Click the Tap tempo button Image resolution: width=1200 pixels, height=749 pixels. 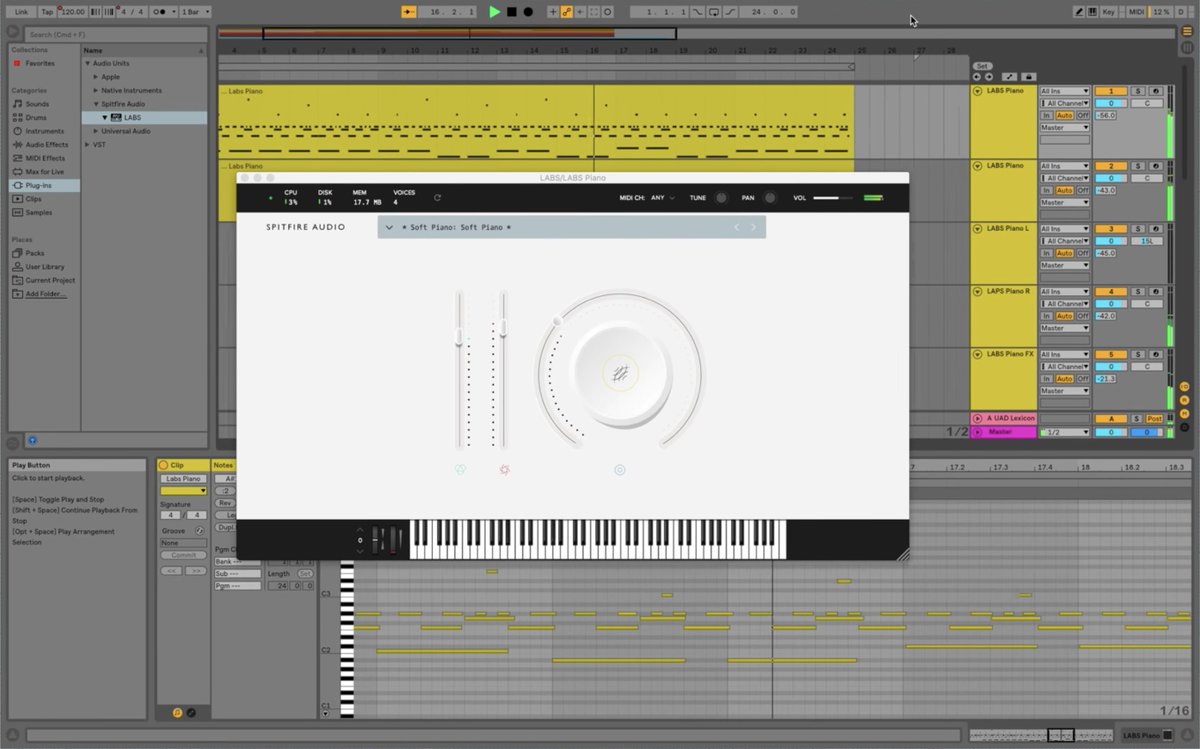coord(47,12)
